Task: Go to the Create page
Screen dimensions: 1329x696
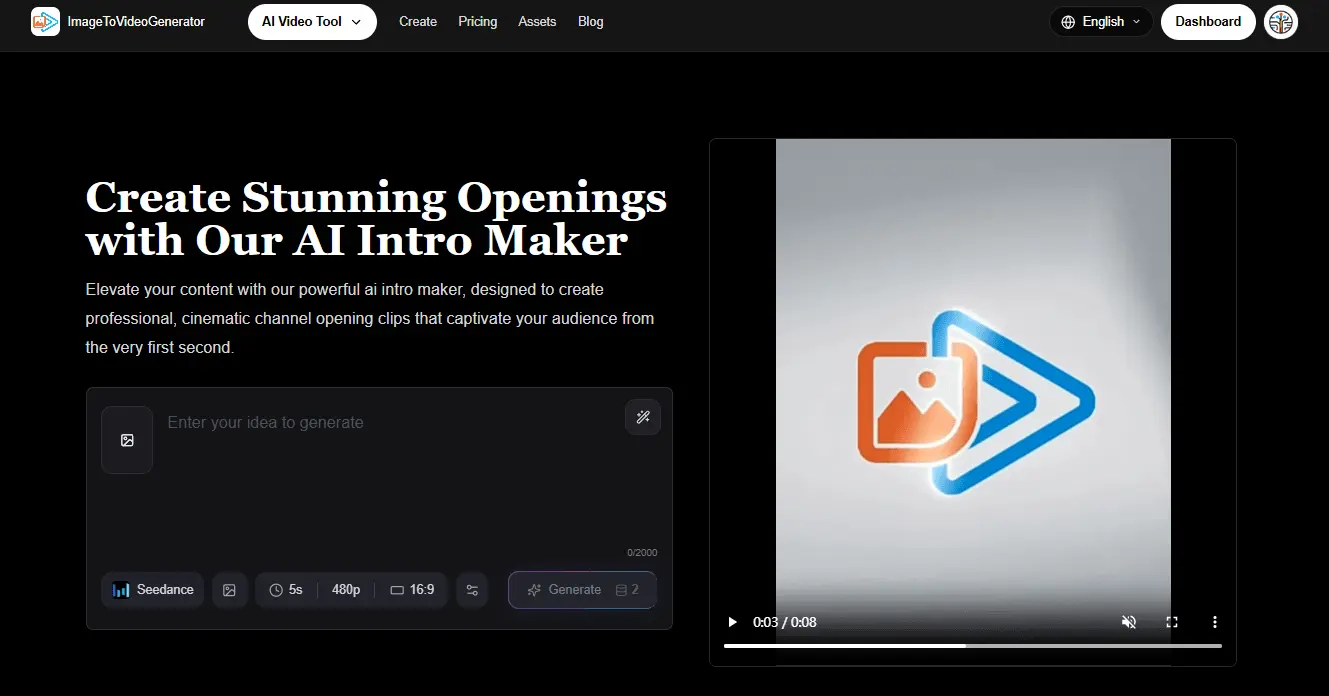Action: pos(418,21)
